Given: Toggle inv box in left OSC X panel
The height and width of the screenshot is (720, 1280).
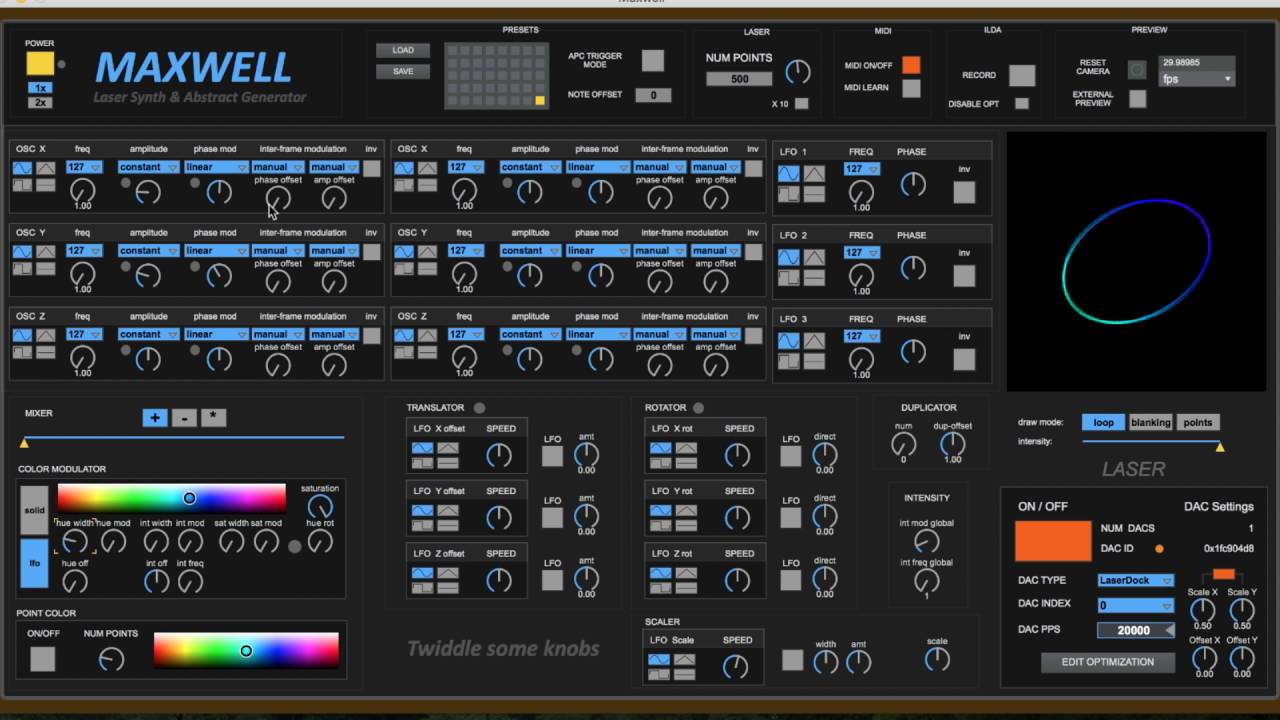Looking at the screenshot, I should click(x=371, y=169).
